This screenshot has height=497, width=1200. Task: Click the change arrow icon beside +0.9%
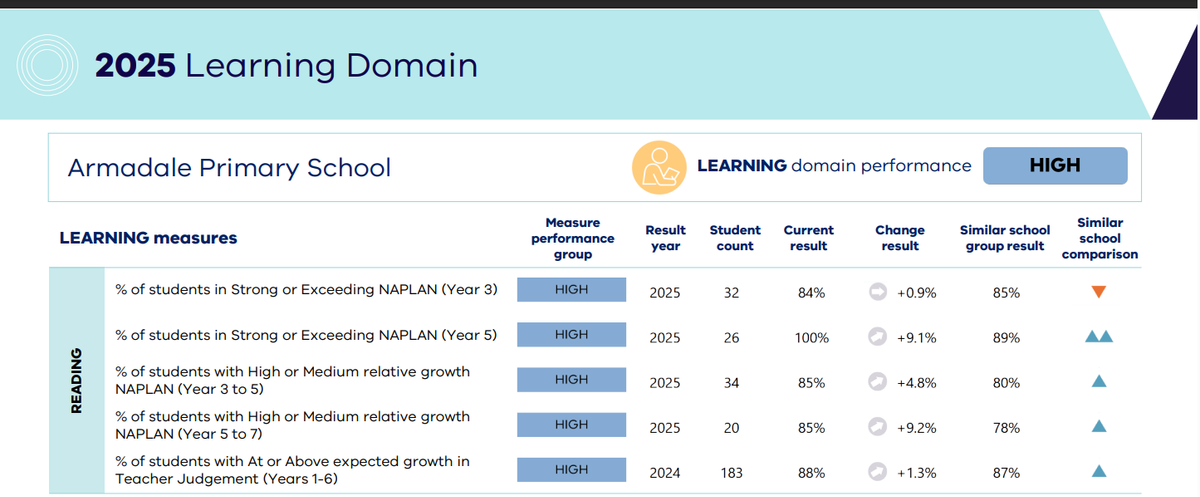pos(877,292)
